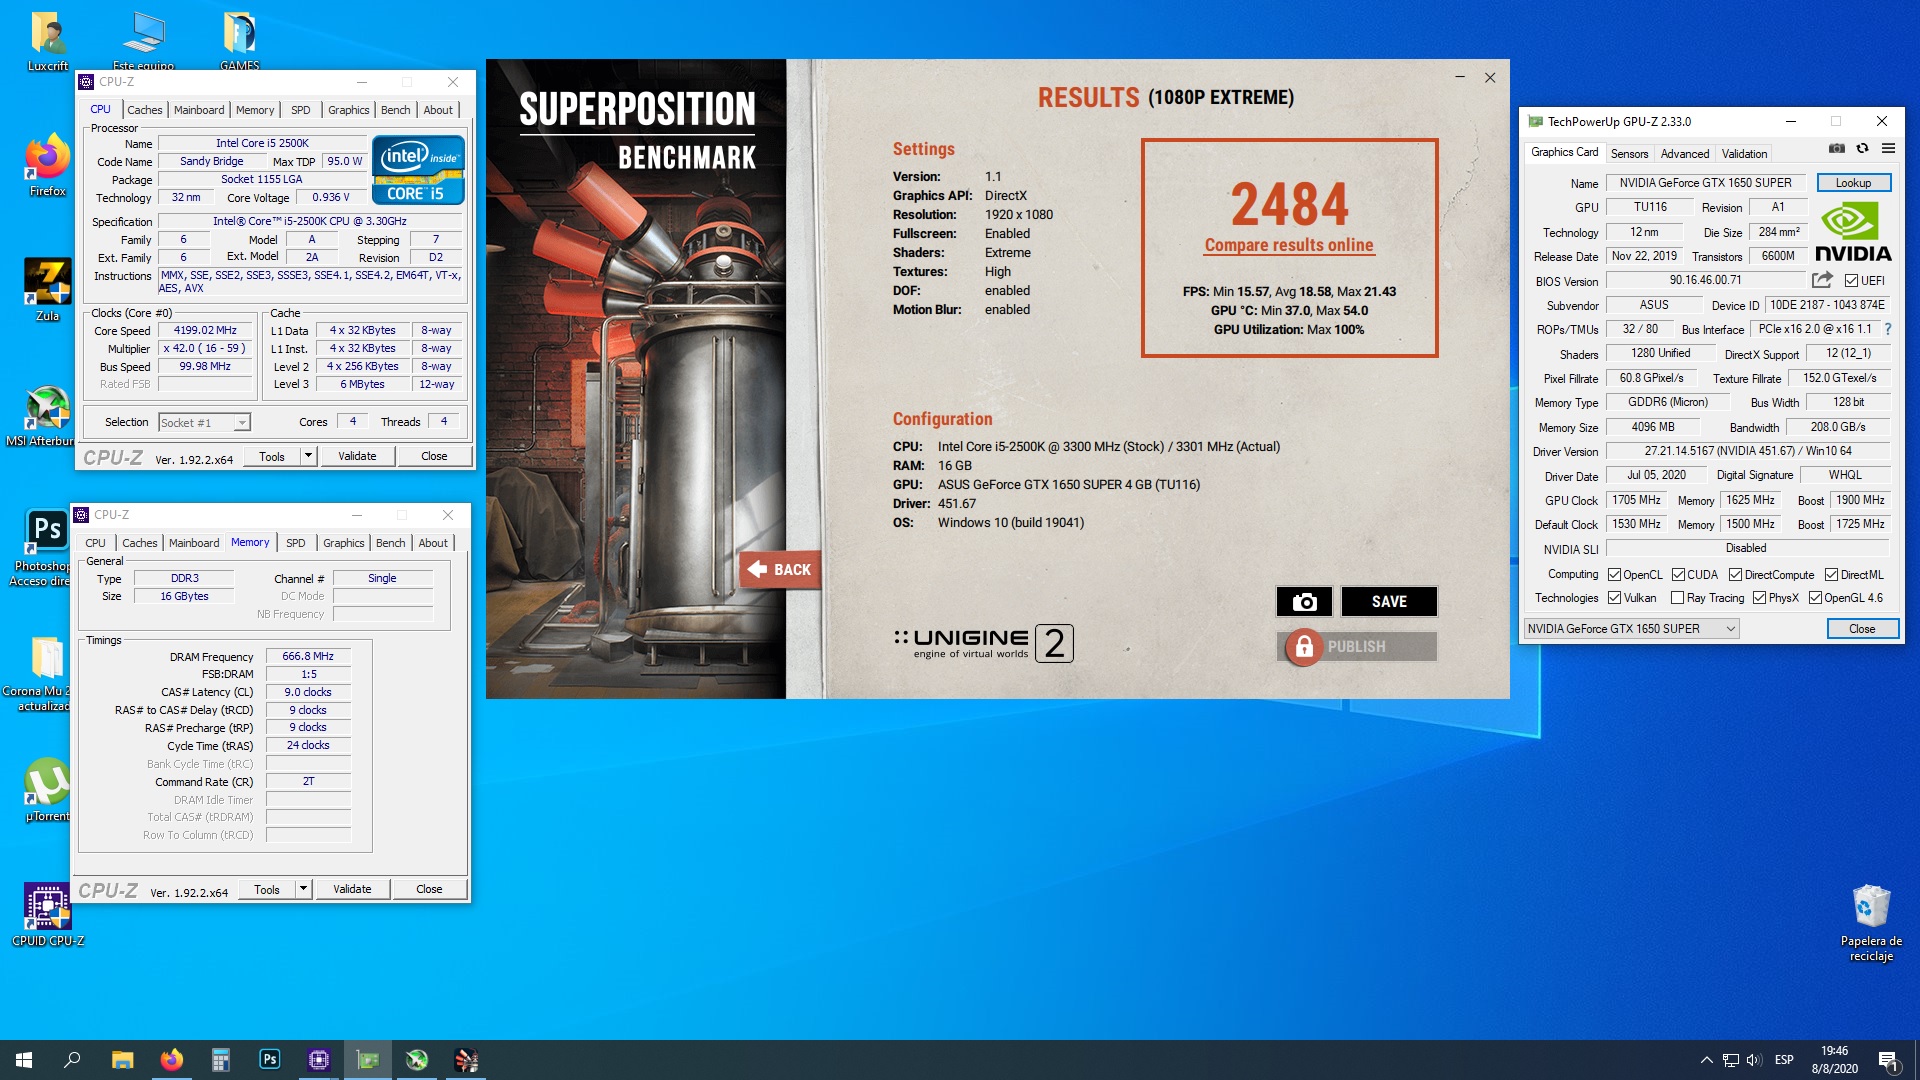This screenshot has width=1920, height=1080.
Task: Click the Lookup button in GPU-Z
Action: [x=1852, y=183]
